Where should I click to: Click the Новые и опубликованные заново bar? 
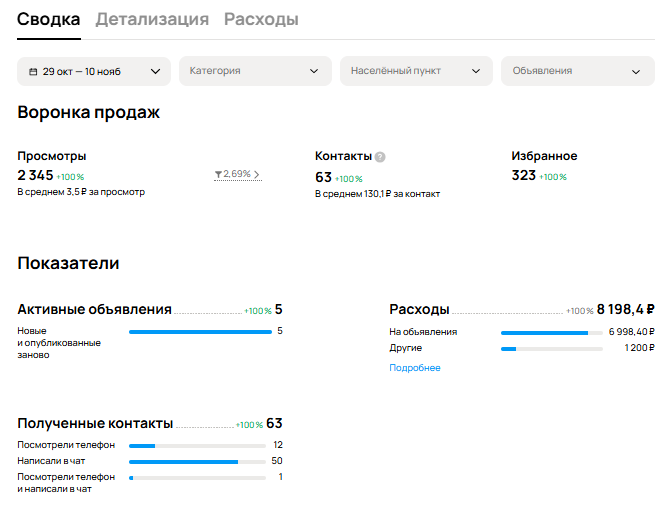coord(200,331)
